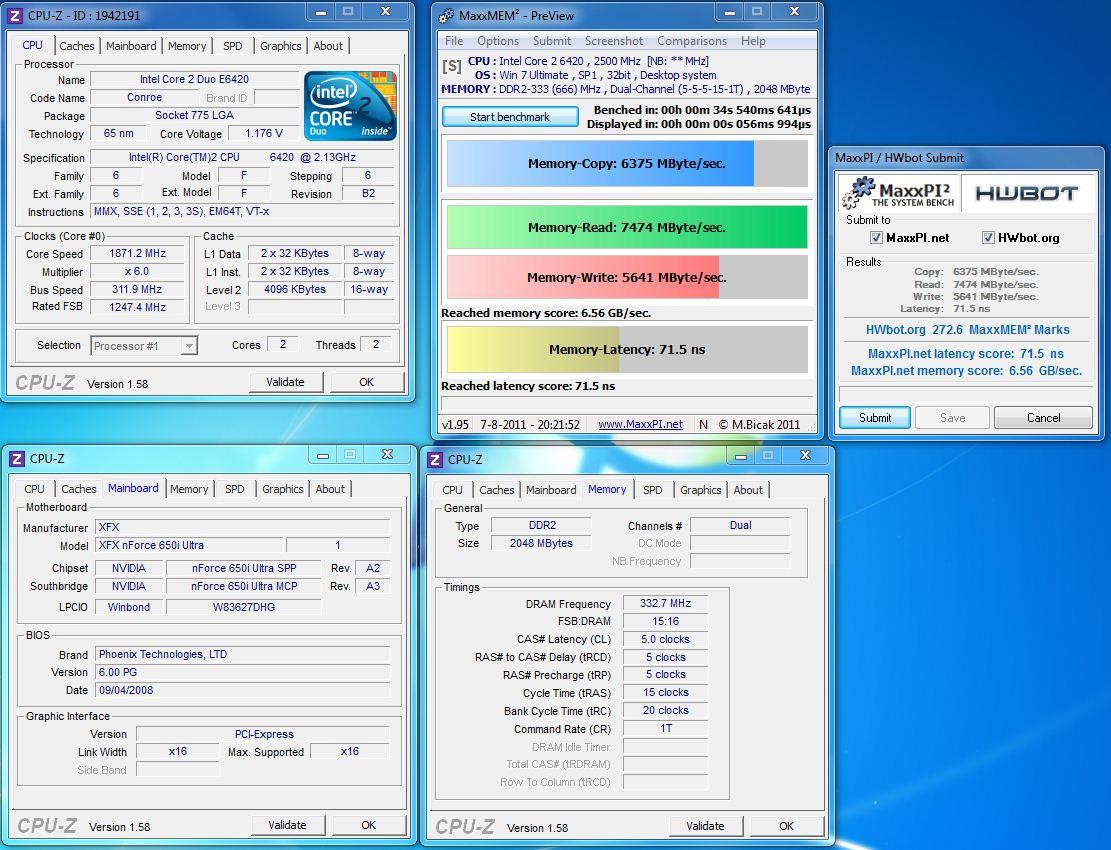This screenshot has height=850, width=1111.
Task: Click the CPU-Z icon in the Memory window title bar
Action: 435,460
